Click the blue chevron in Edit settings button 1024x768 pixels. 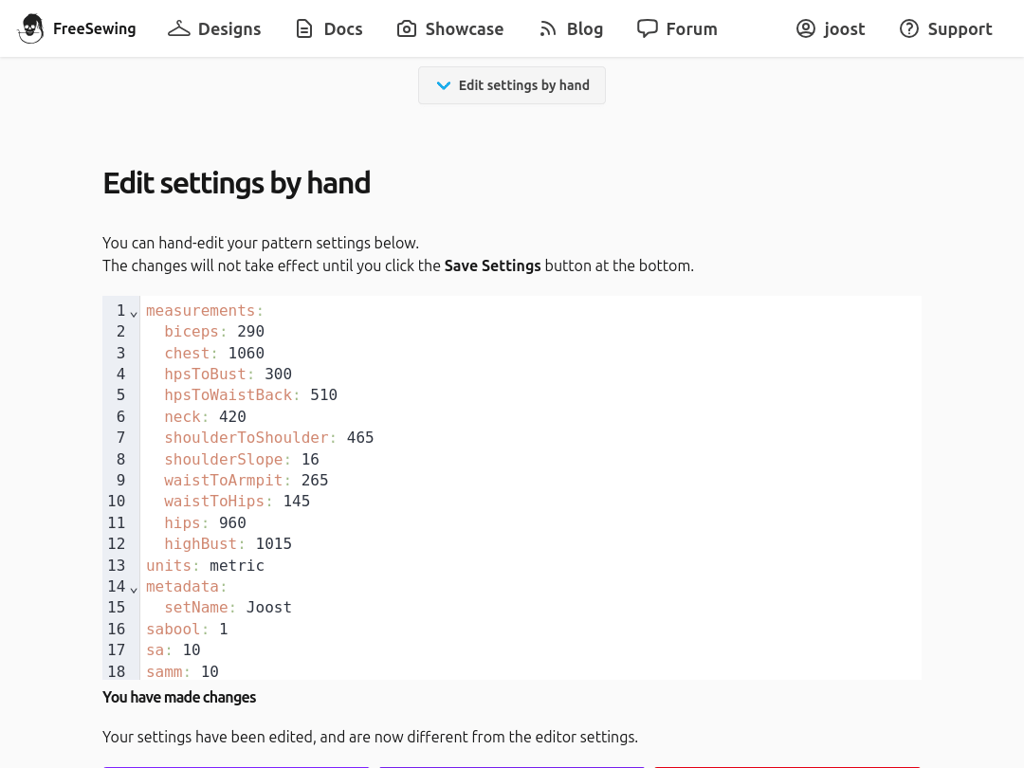click(x=443, y=86)
